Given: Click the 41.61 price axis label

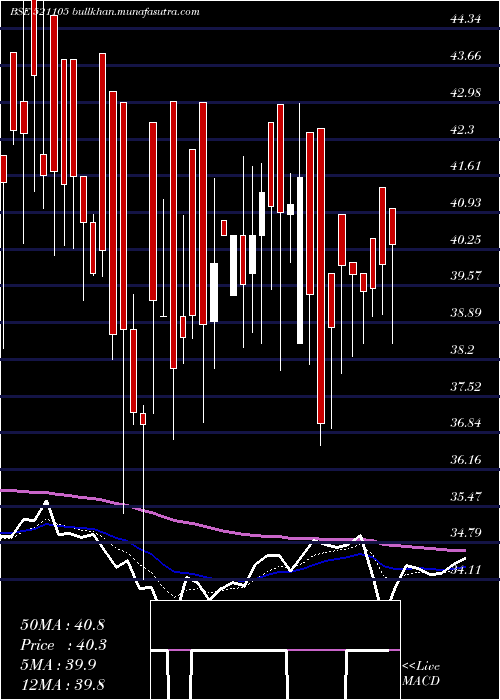Looking at the screenshot, I should [467, 166].
